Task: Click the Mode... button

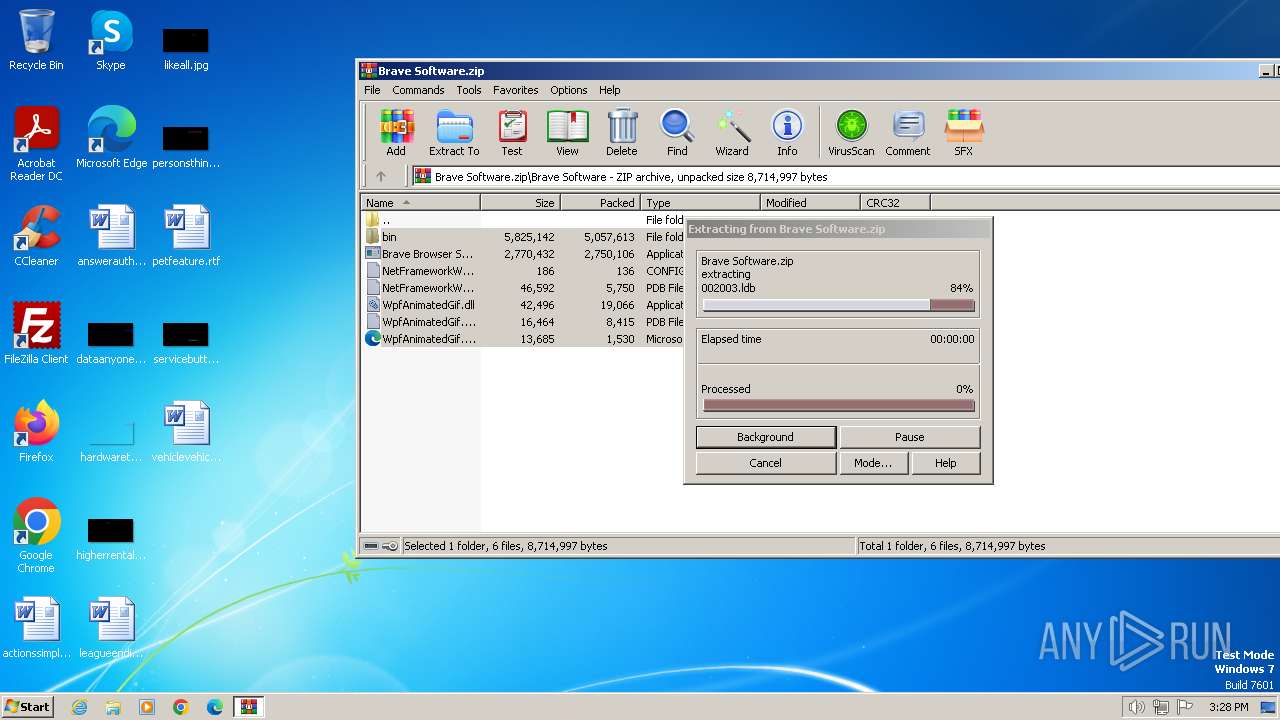Action: point(872,463)
